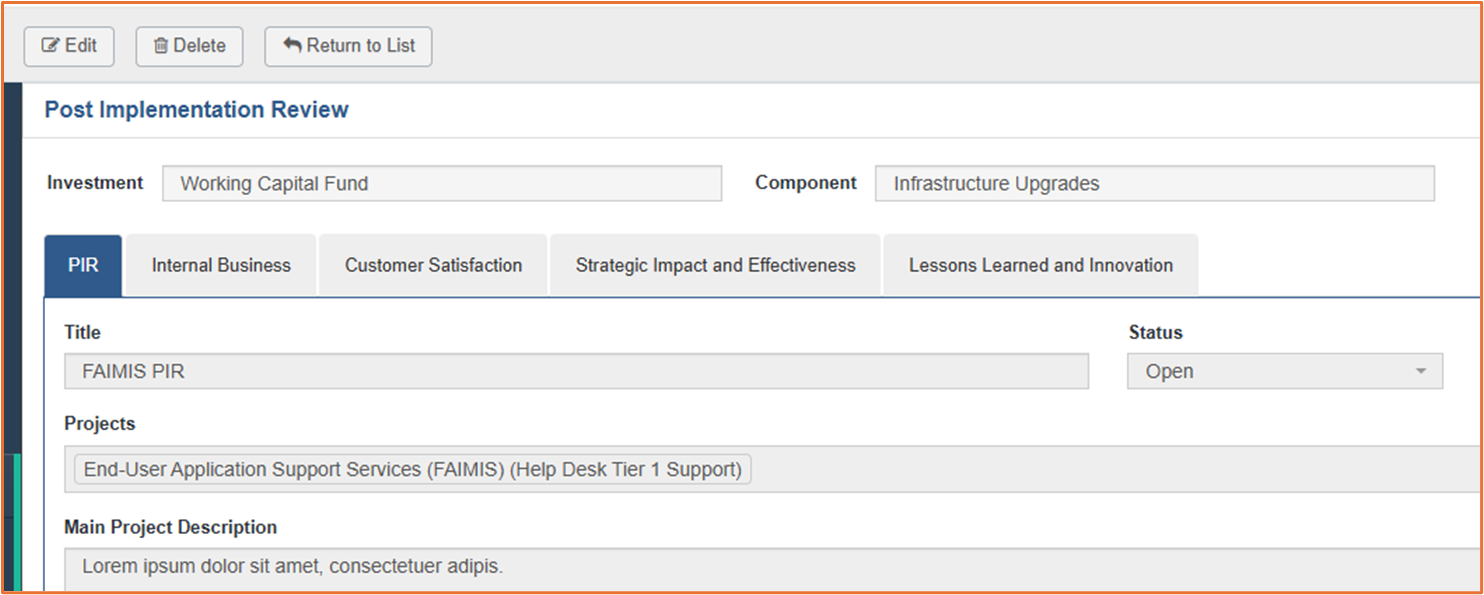Delete this Post Implementation Review
This screenshot has height=595, width=1484.
click(189, 46)
